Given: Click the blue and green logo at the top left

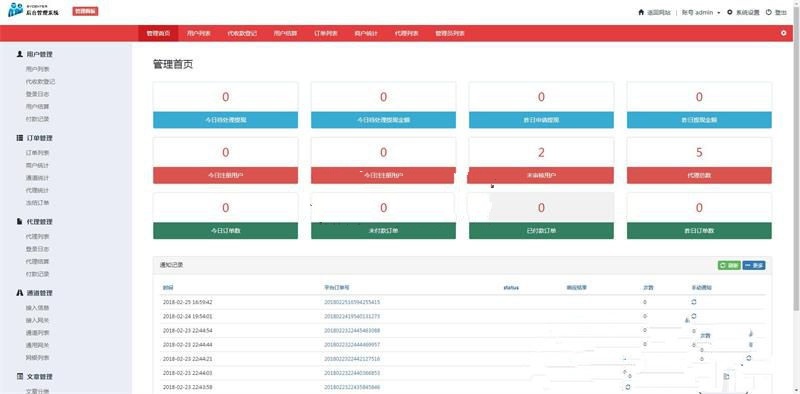Looking at the screenshot, I should click(x=15, y=10).
